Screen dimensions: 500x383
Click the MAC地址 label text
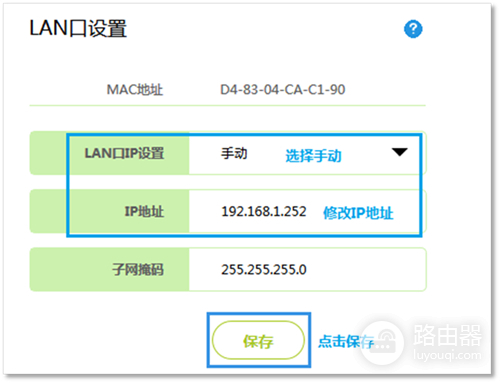135,89
